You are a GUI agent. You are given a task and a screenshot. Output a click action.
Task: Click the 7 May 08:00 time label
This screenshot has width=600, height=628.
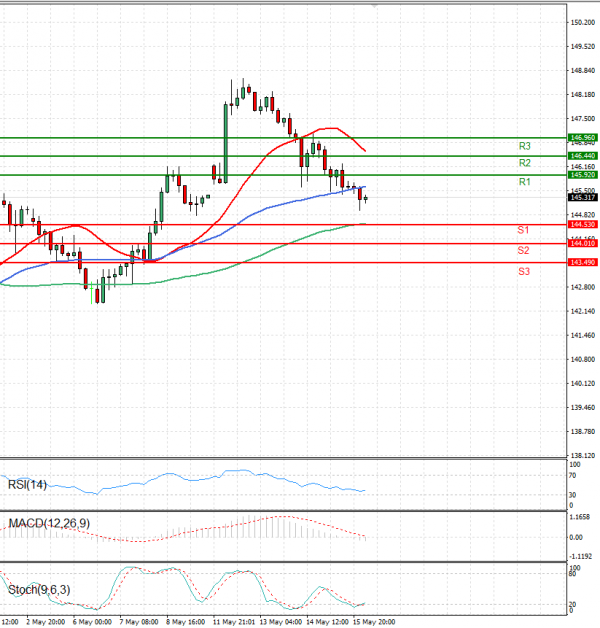point(139,622)
